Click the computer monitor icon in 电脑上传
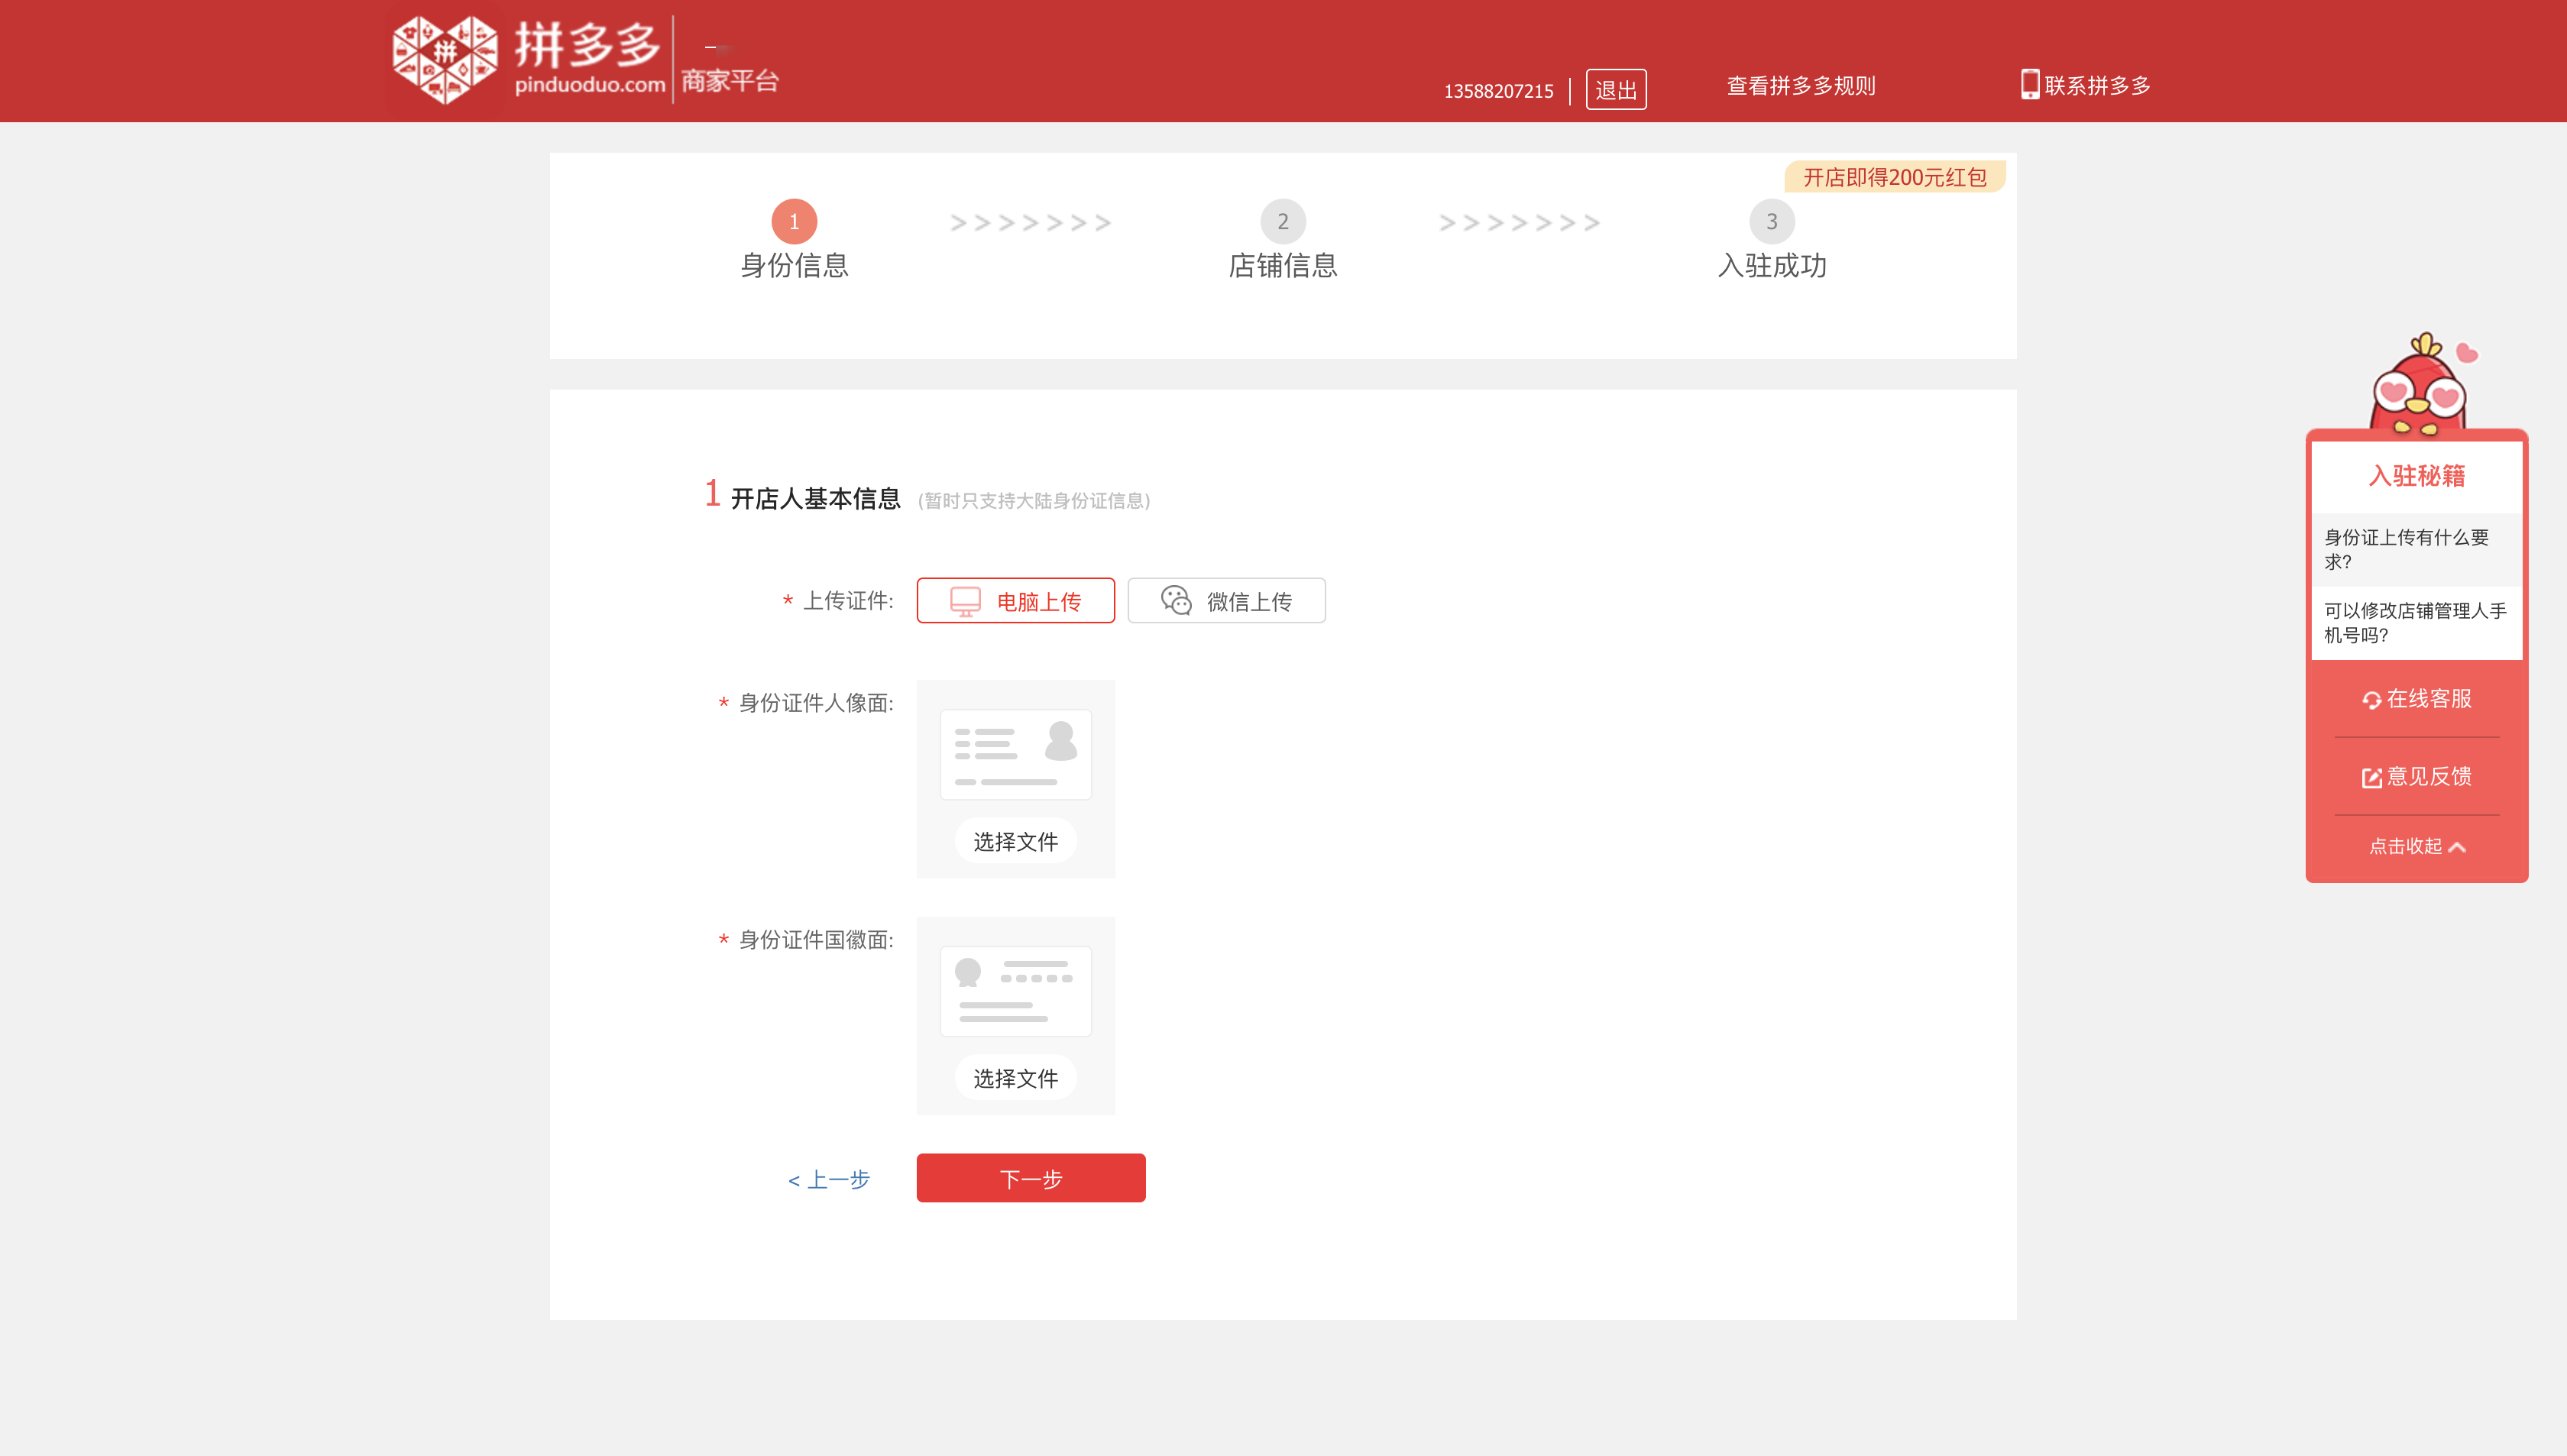Screen dimensions: 2567x1456 (x=965, y=601)
